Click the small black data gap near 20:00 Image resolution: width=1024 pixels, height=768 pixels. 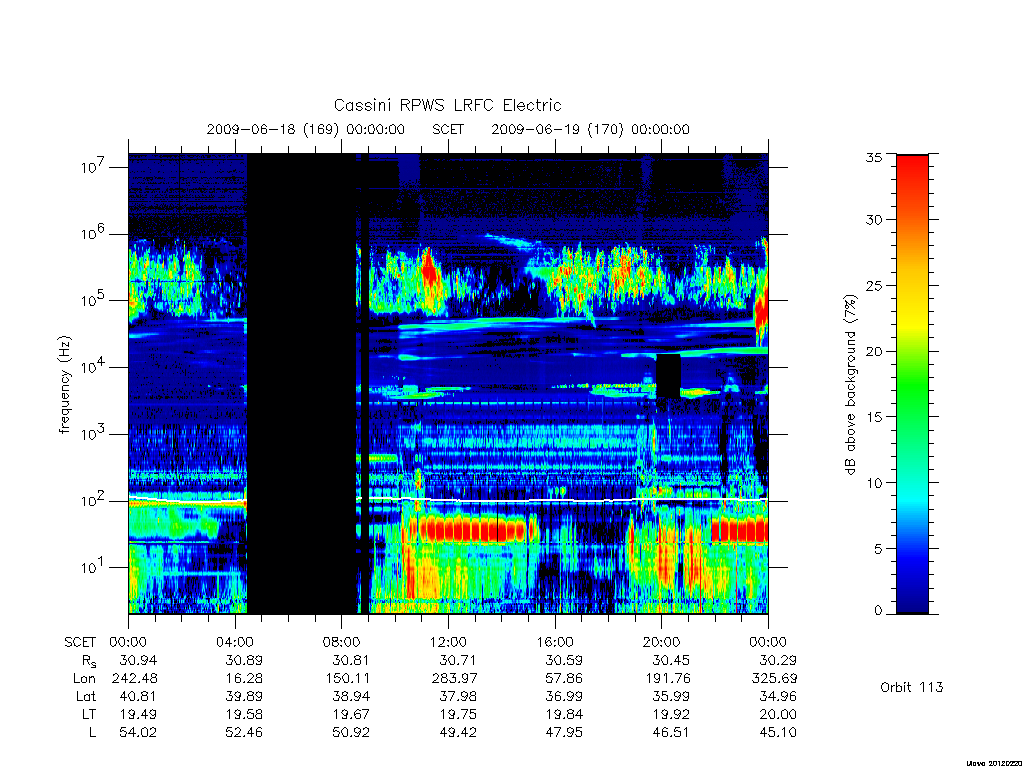click(x=668, y=376)
